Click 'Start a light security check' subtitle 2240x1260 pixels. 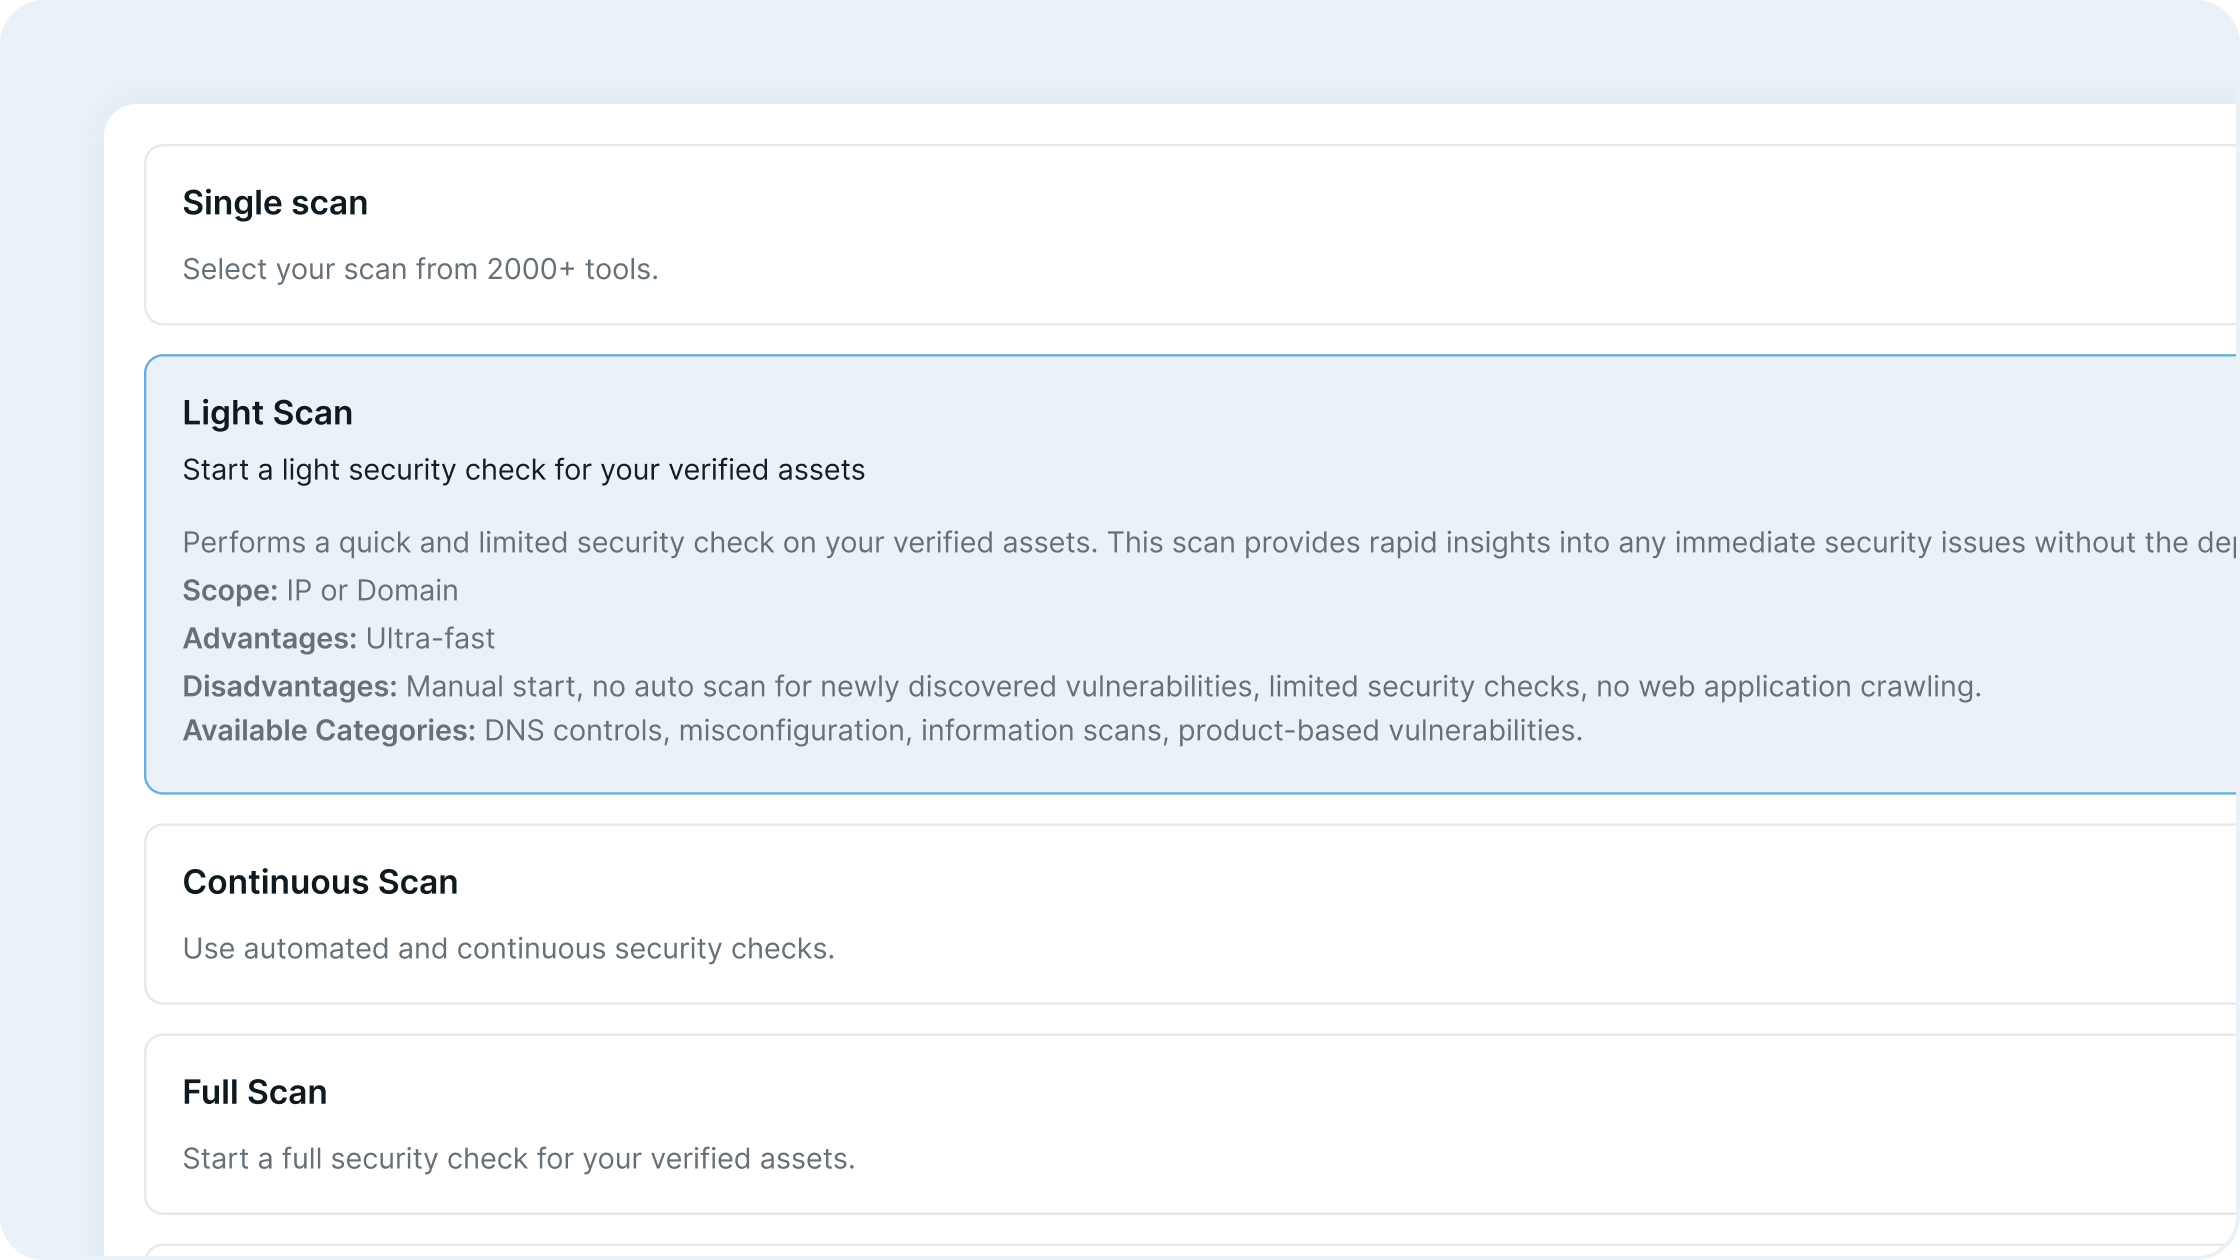coord(523,470)
